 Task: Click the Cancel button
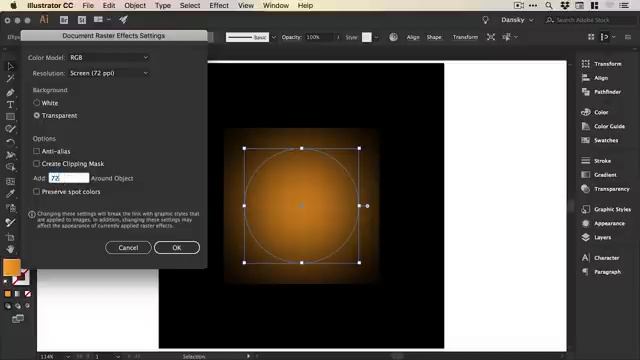128,247
